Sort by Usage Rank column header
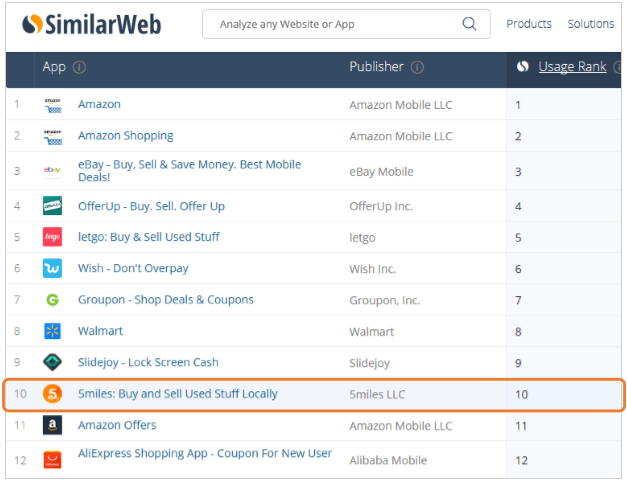The height and width of the screenshot is (487, 627). (x=572, y=66)
